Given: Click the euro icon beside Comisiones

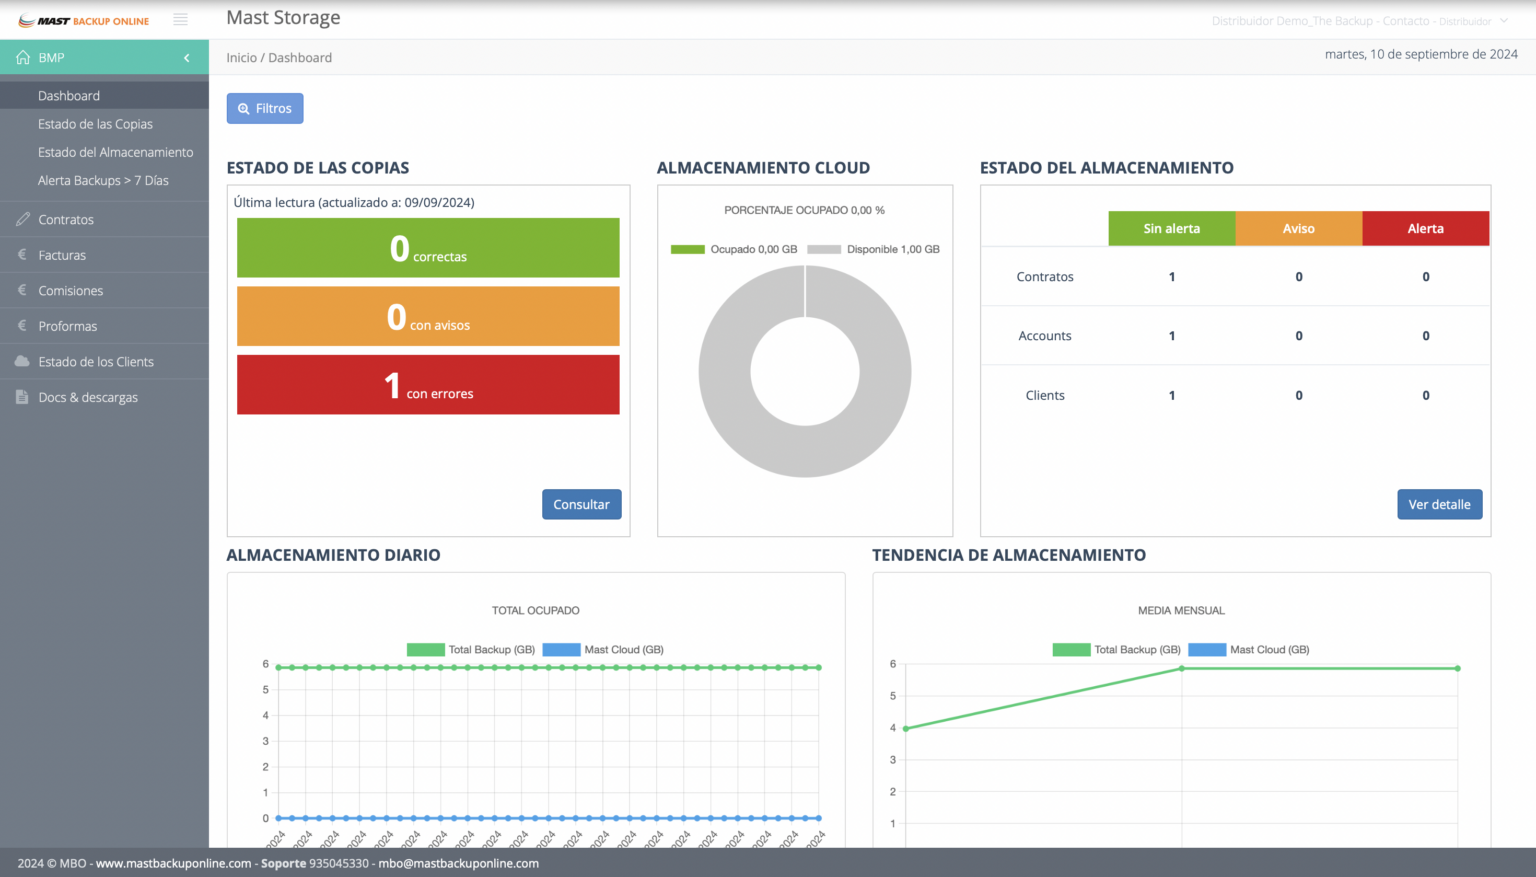Looking at the screenshot, I should (x=23, y=290).
